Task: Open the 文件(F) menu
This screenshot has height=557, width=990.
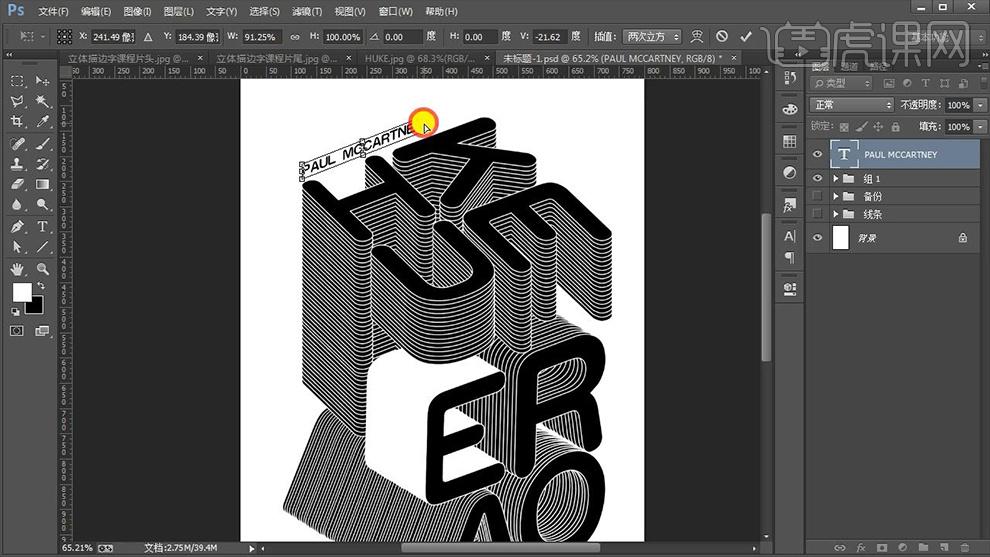Action: point(53,11)
